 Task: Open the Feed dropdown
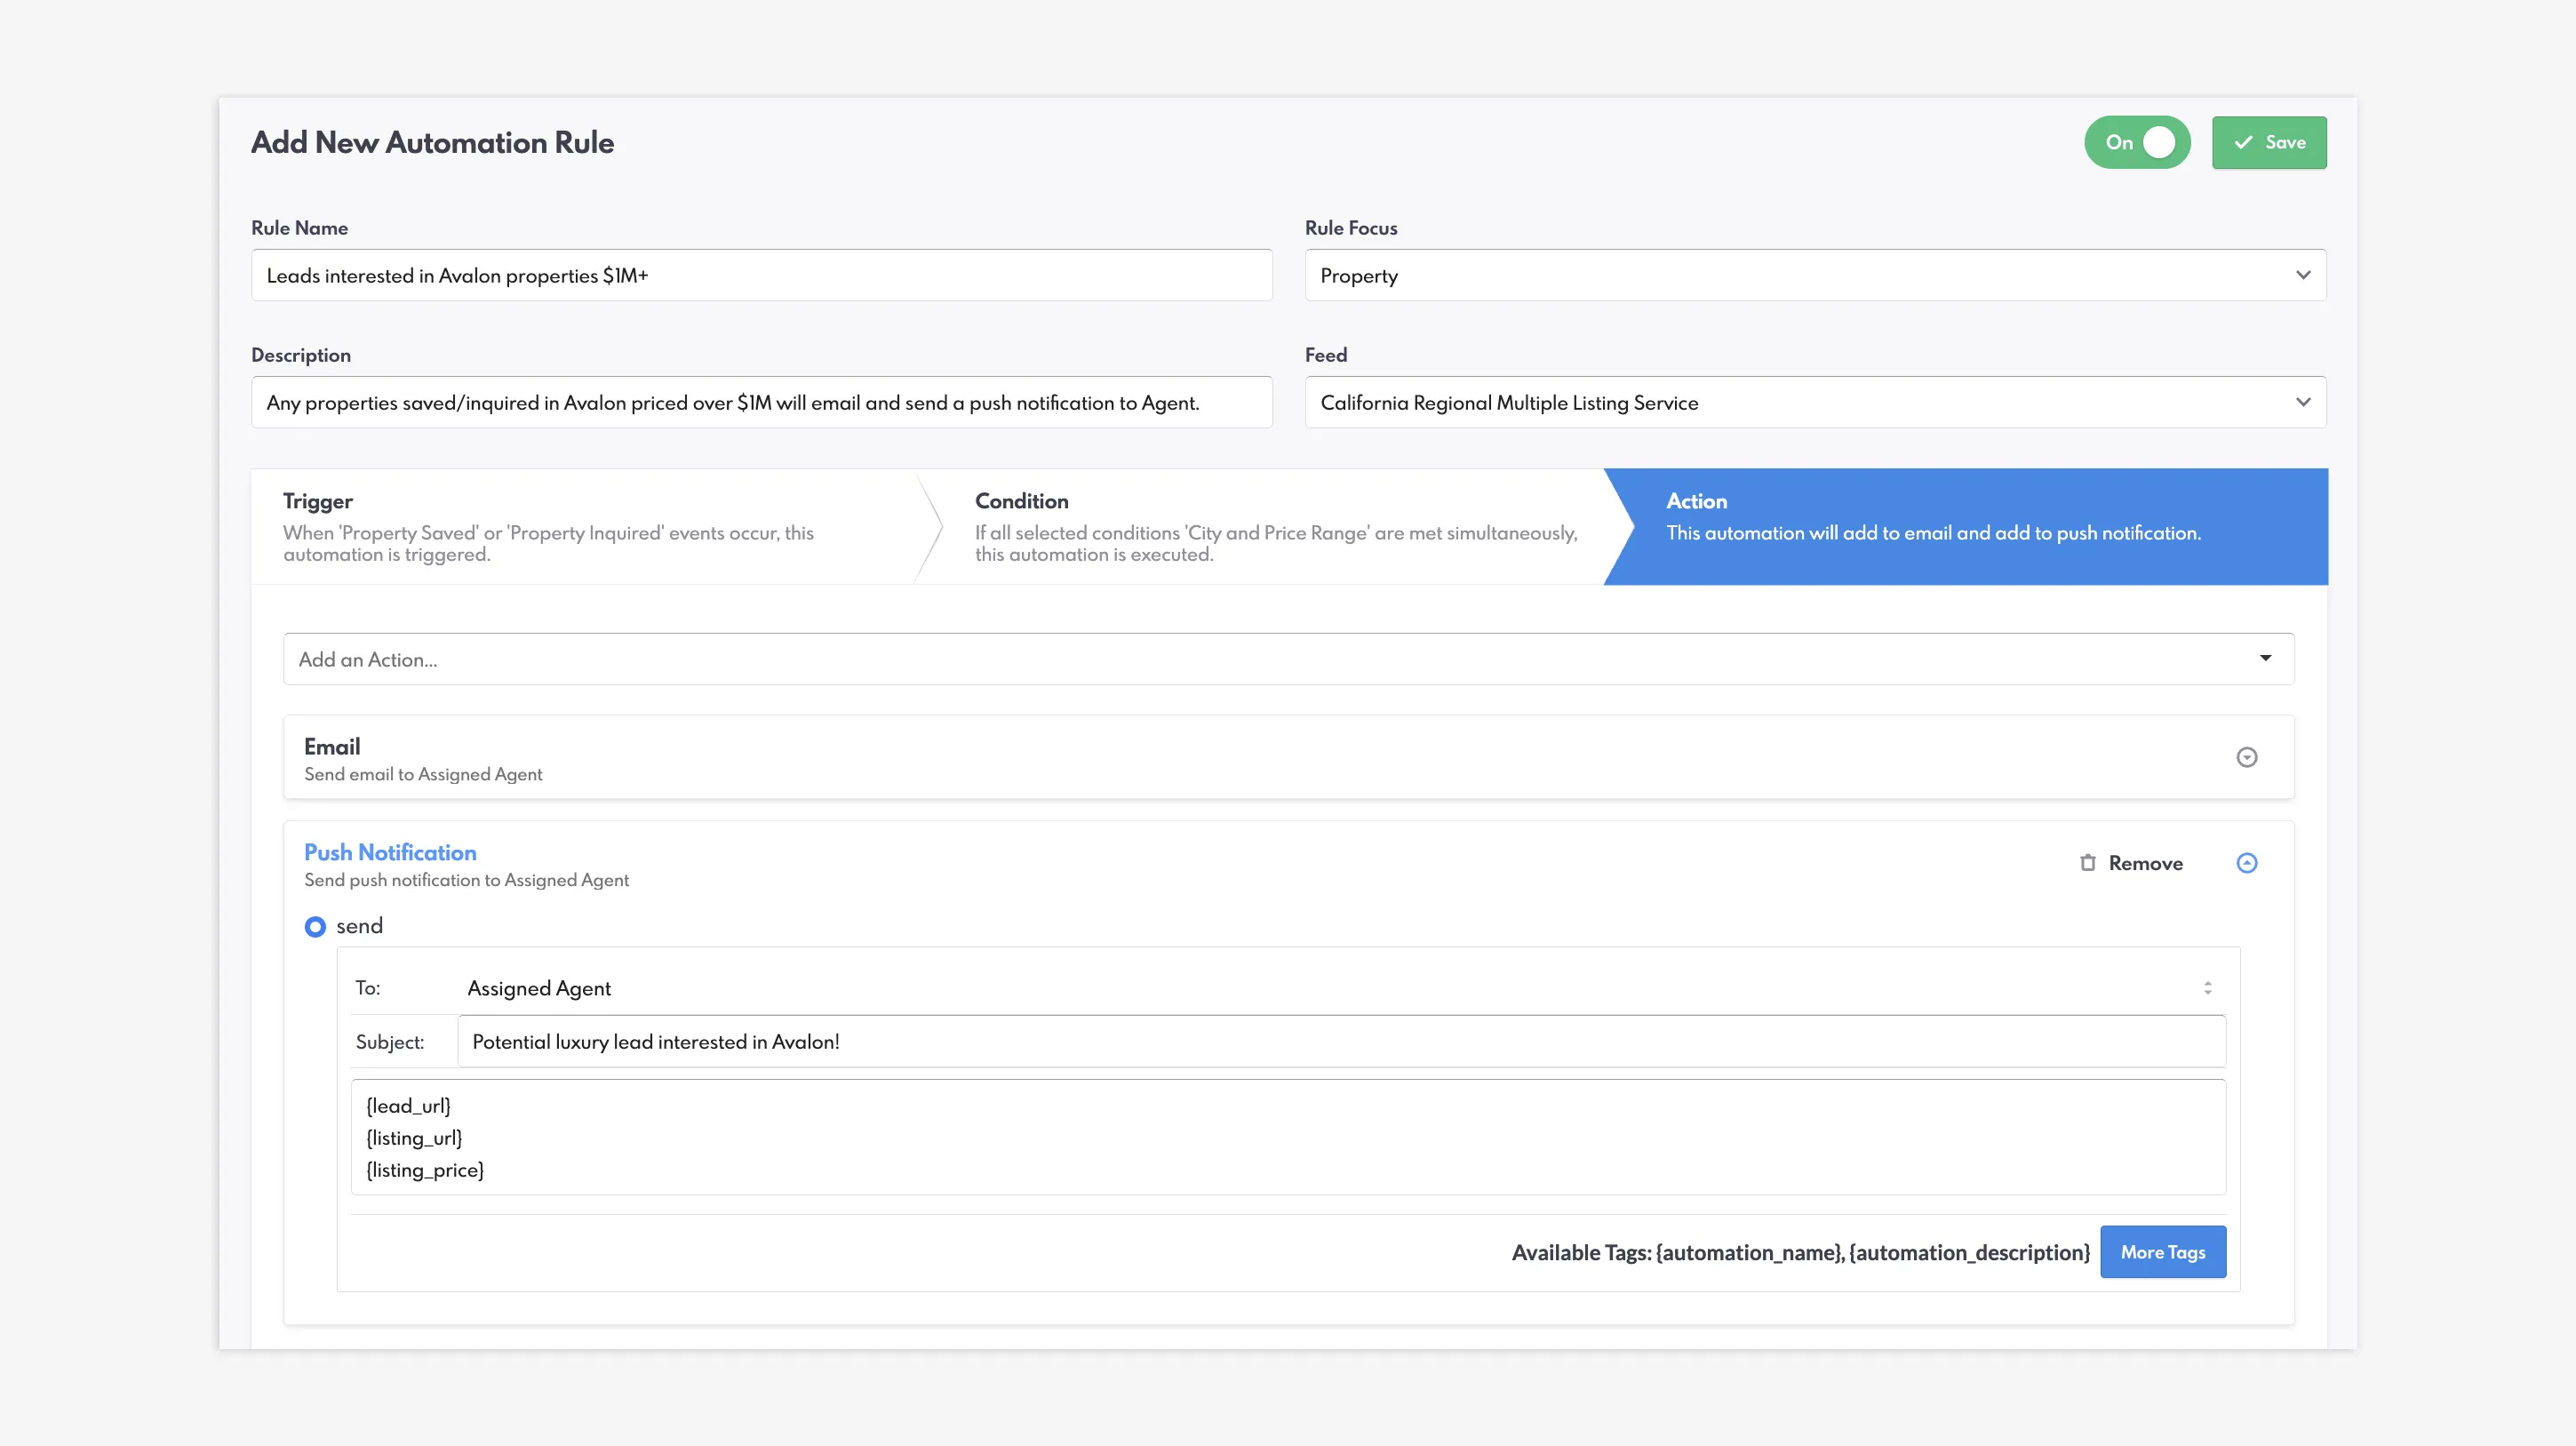tap(1815, 402)
